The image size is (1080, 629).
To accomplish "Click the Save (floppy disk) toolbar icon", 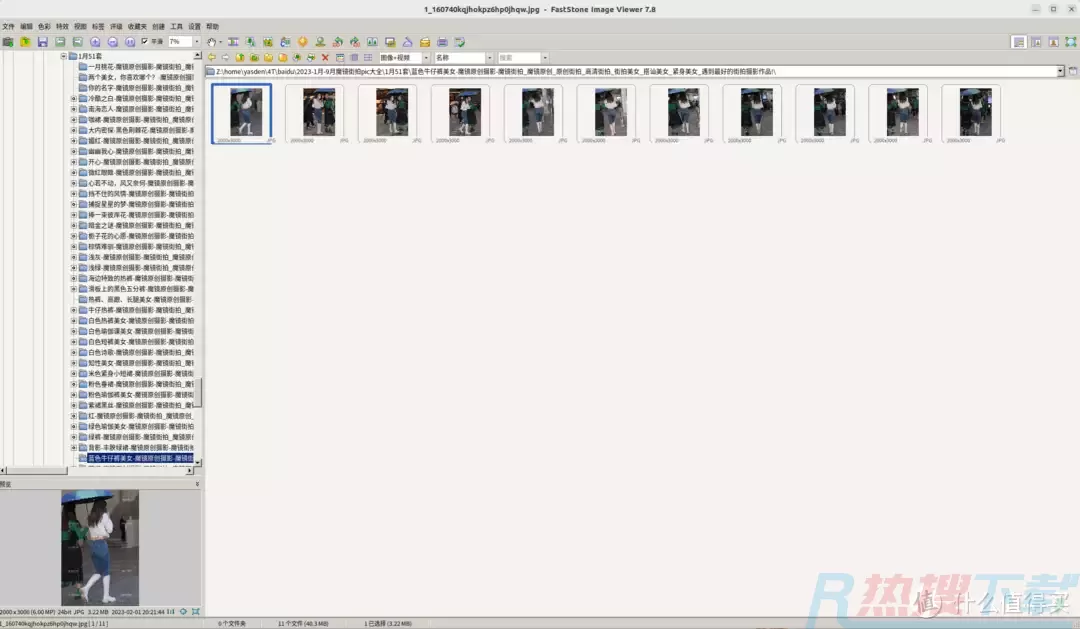I will click(43, 42).
